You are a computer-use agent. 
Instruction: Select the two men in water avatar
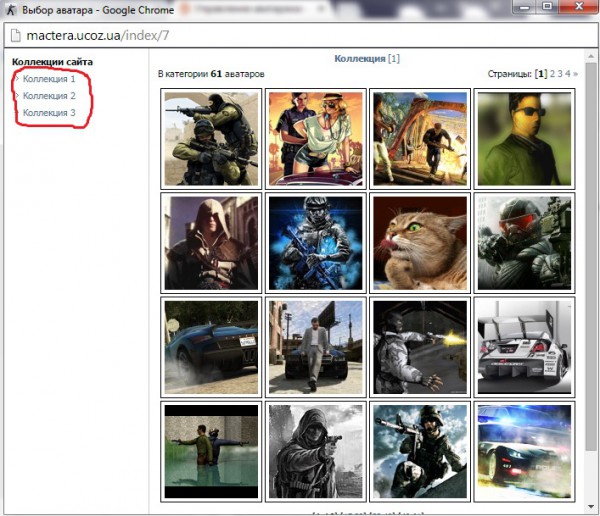click(211, 452)
